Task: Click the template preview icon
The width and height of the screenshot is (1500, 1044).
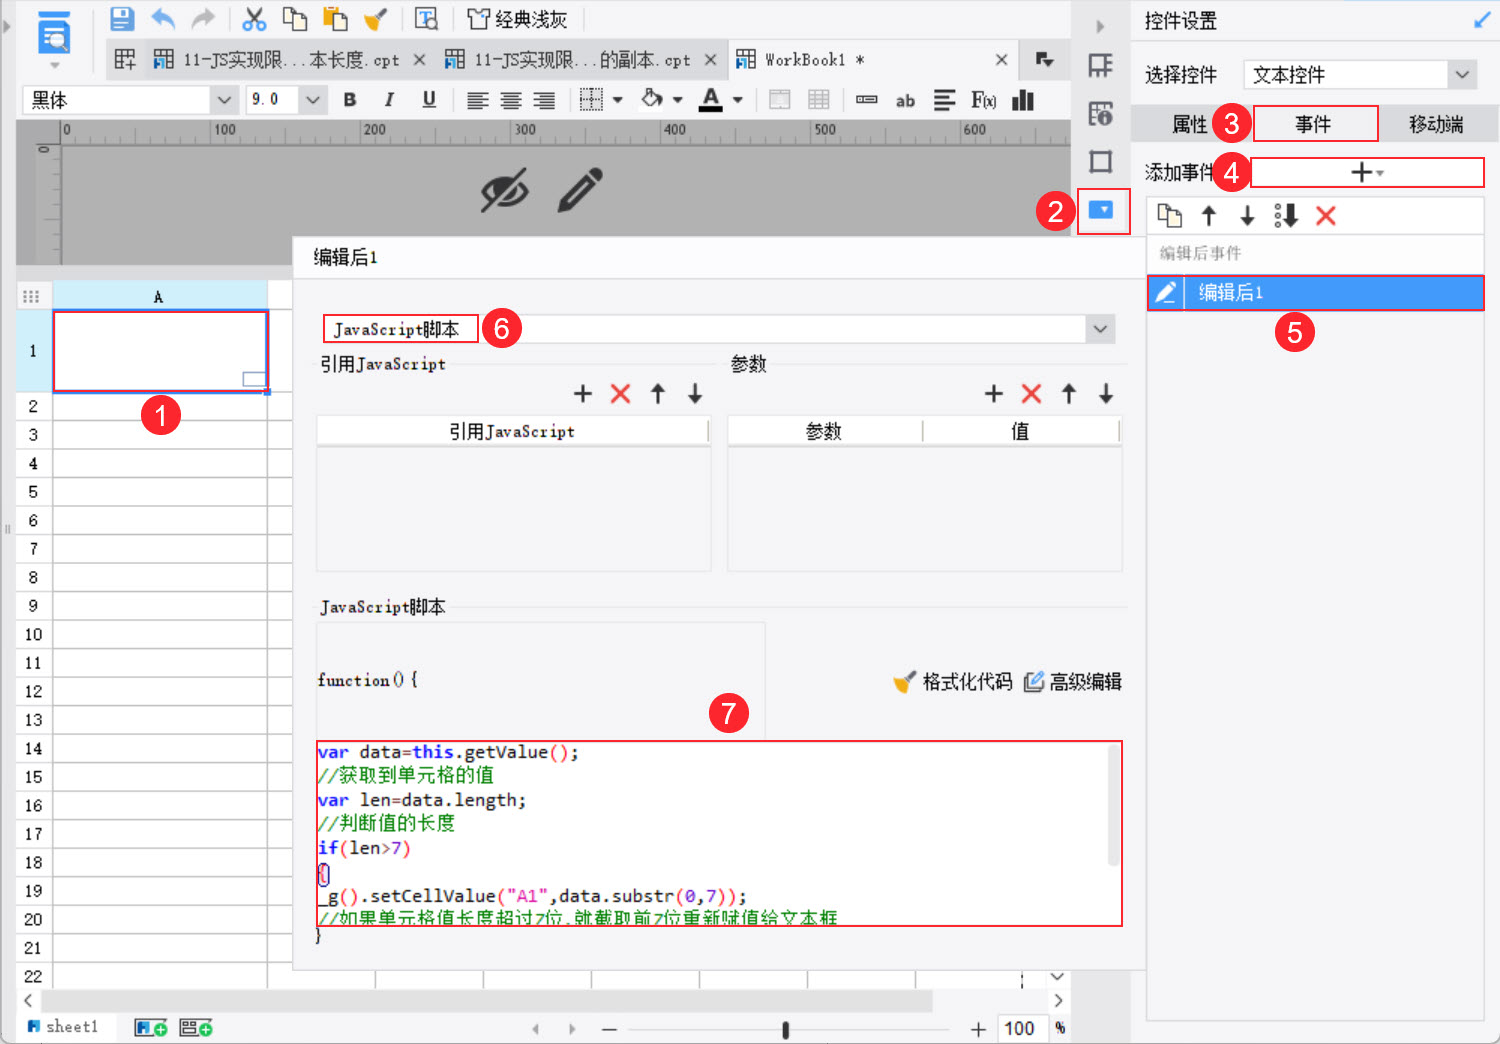Action: pos(426,18)
